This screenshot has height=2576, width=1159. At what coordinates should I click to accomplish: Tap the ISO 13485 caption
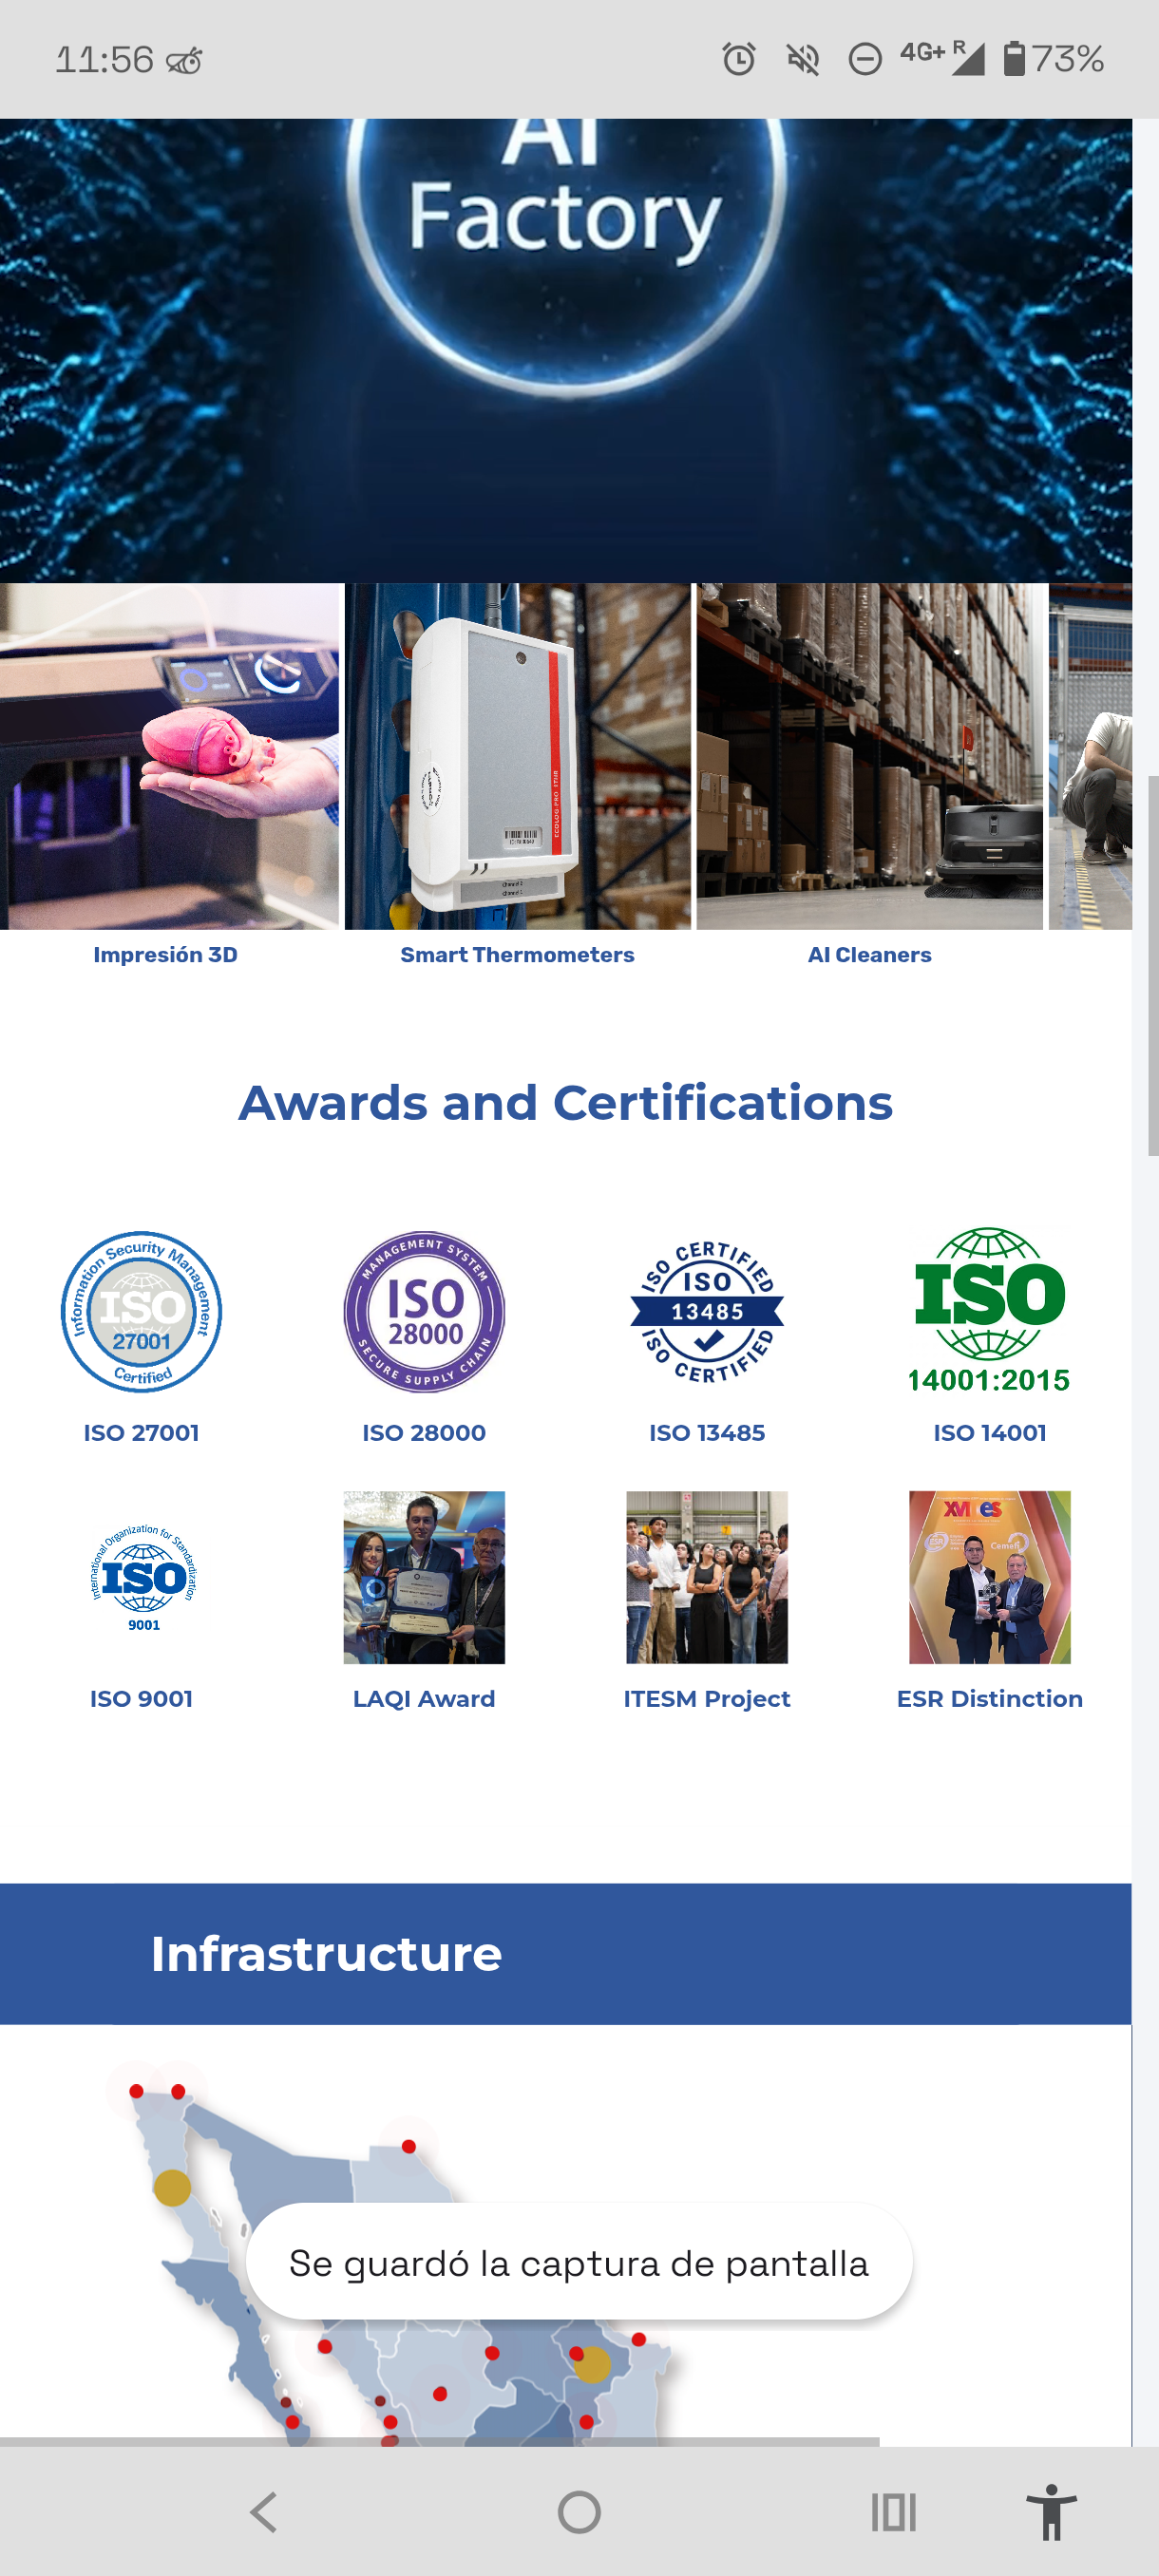click(x=707, y=1433)
